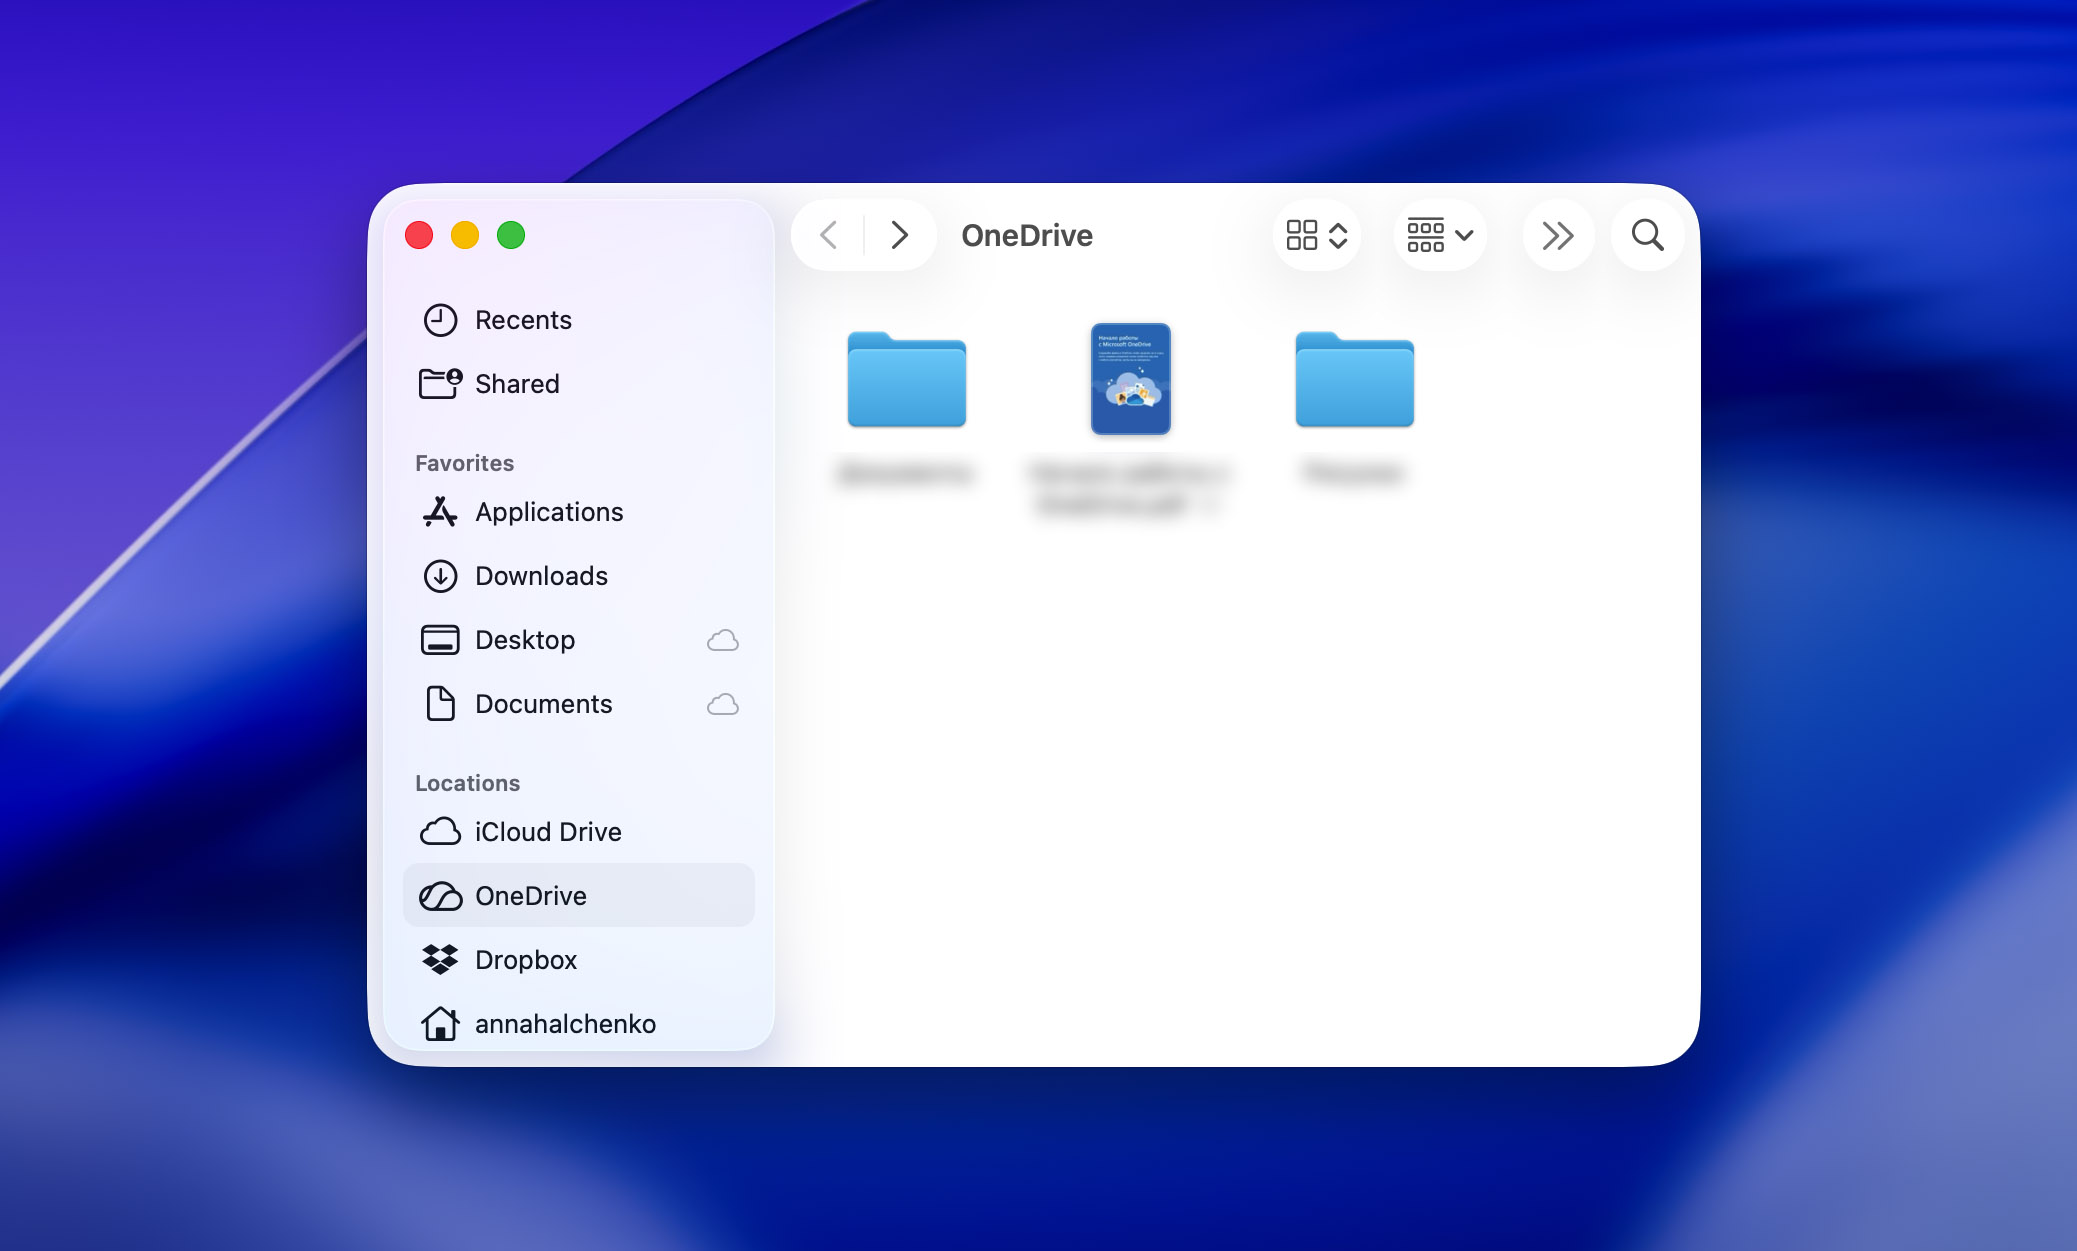Click the OneDrive title in the toolbar

pos(1027,235)
